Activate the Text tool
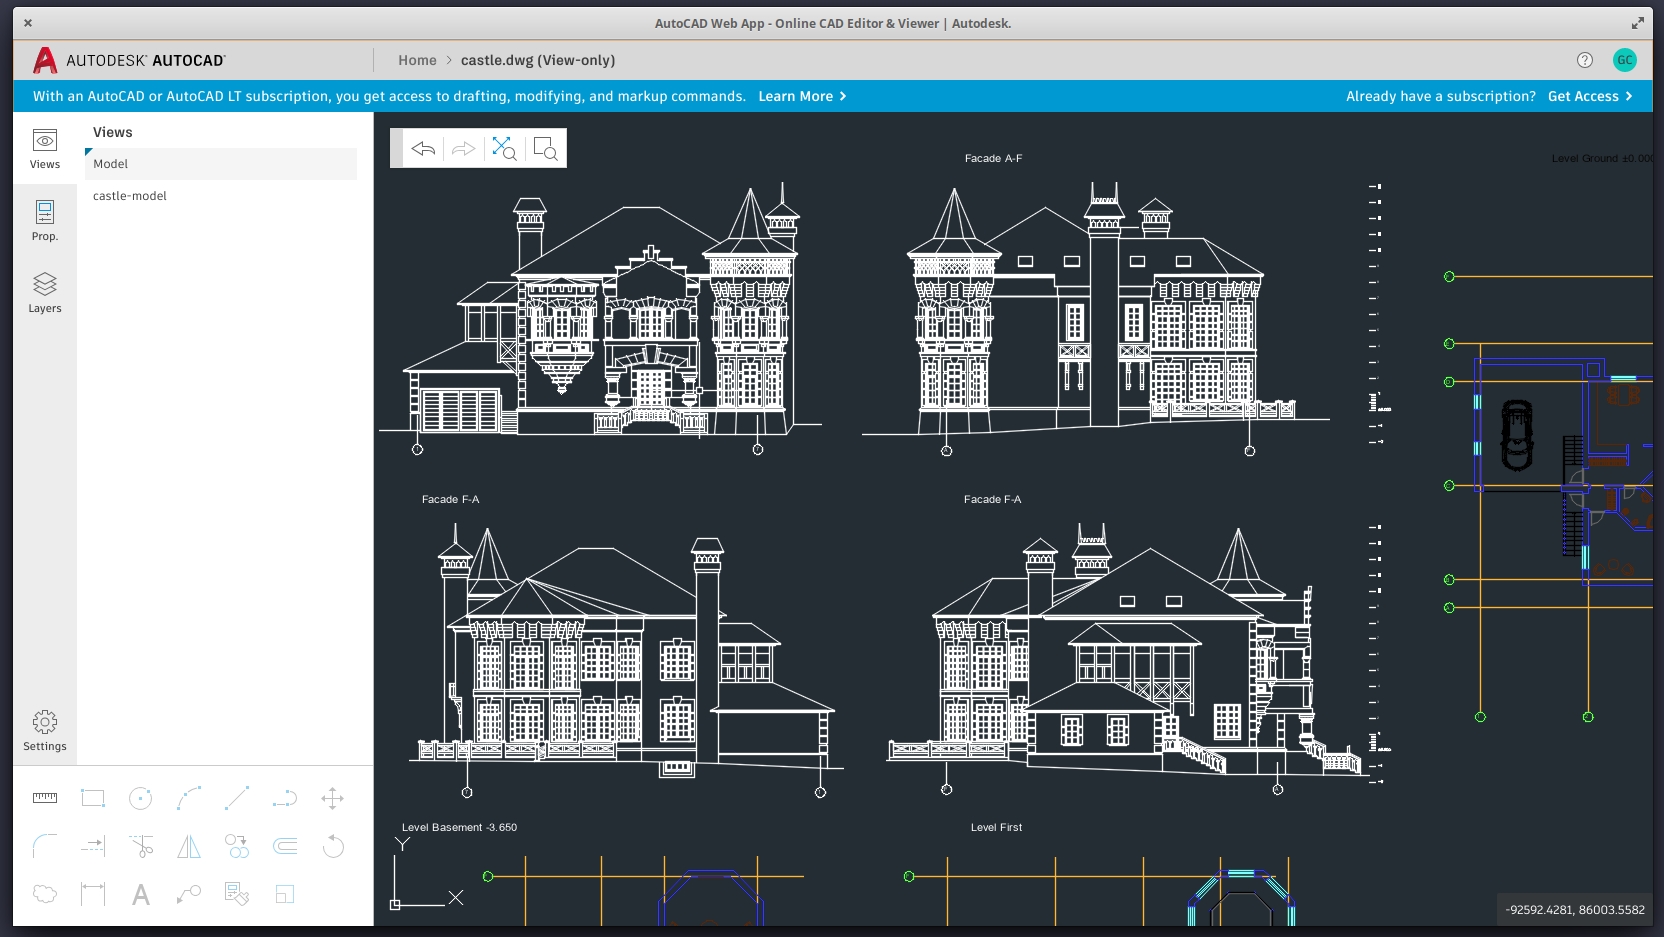The height and width of the screenshot is (937, 1664). pyautogui.click(x=140, y=893)
